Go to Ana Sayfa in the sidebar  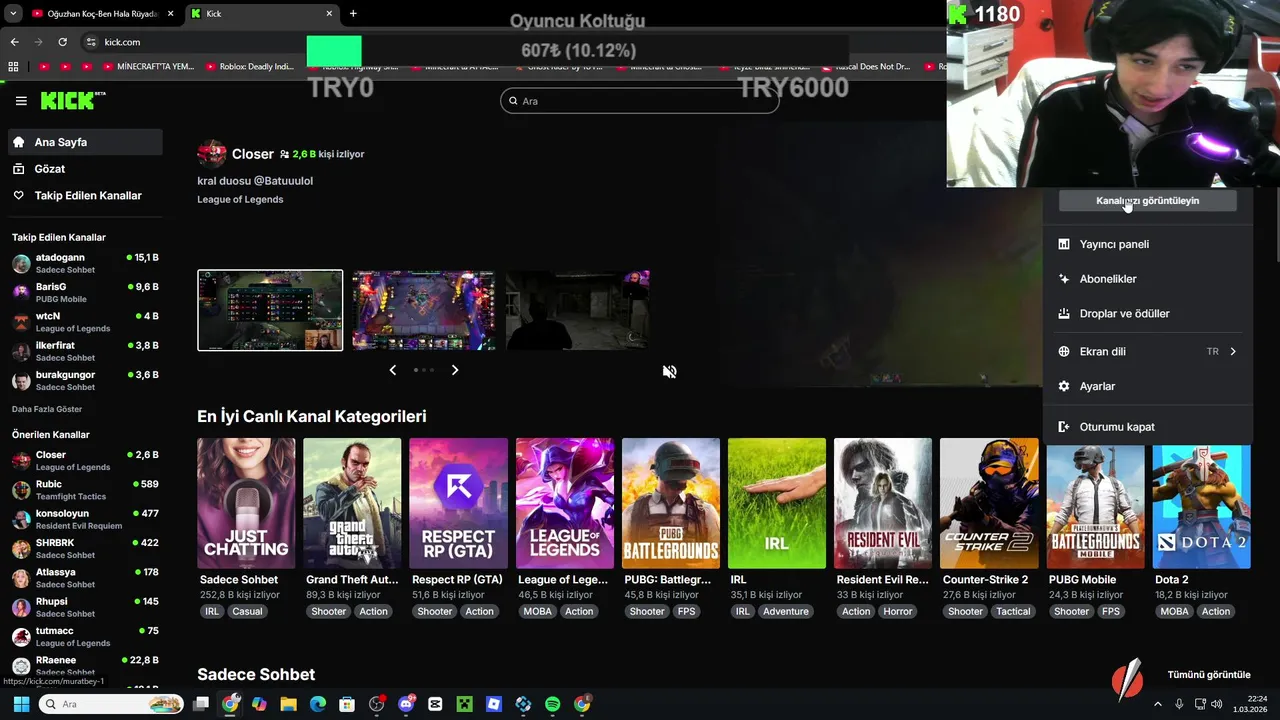point(85,142)
